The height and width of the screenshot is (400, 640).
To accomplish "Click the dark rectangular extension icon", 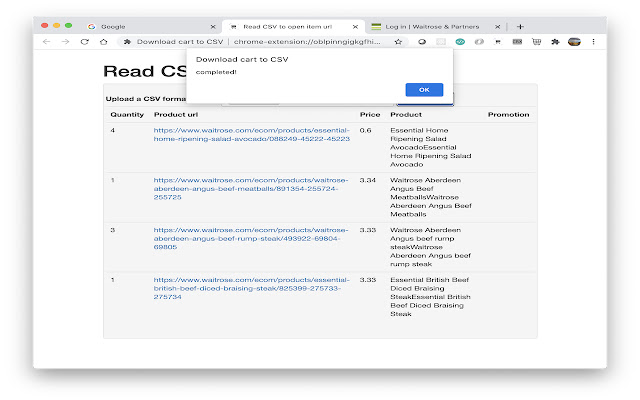I will click(517, 42).
